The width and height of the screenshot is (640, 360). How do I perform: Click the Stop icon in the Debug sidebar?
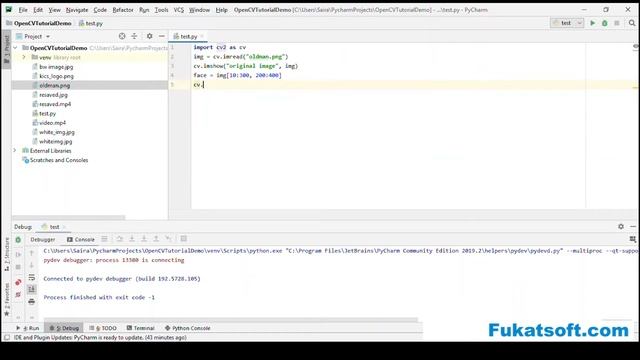(18, 267)
